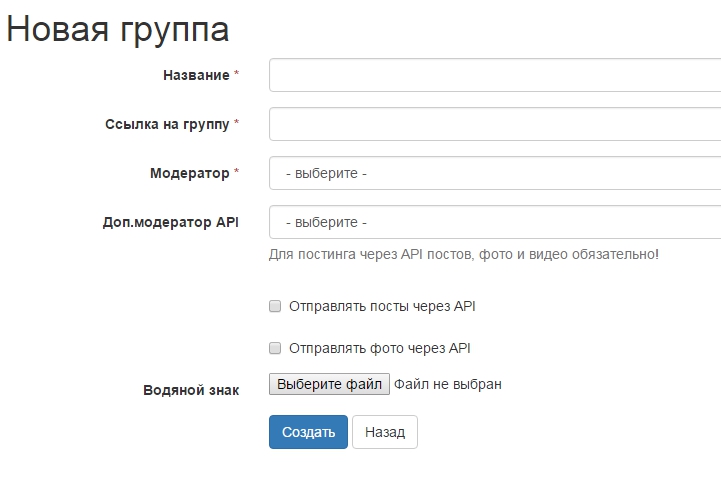Click the Новая группа page heading

118,29
